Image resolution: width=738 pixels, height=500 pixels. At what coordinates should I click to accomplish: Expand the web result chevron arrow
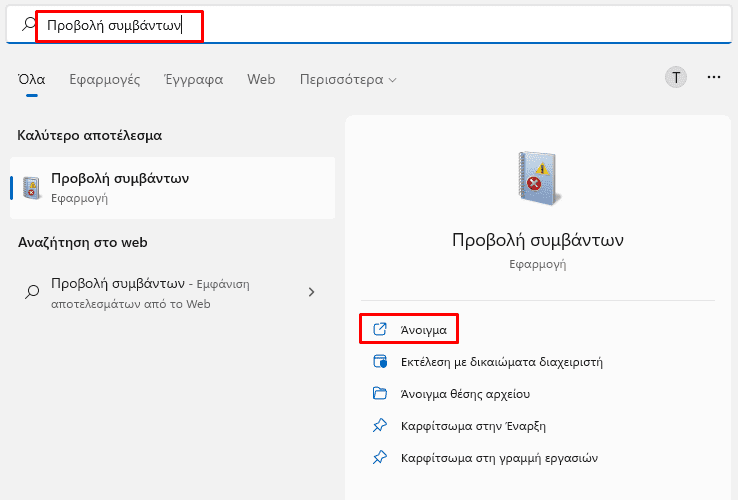pyautogui.click(x=311, y=292)
